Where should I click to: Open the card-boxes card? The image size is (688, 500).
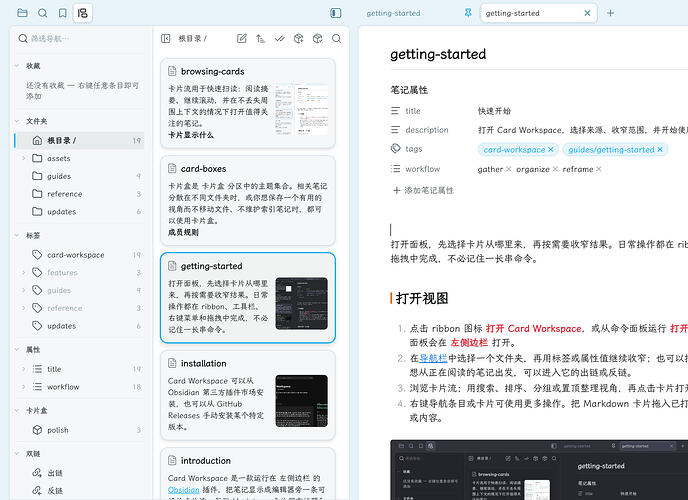tap(248, 201)
